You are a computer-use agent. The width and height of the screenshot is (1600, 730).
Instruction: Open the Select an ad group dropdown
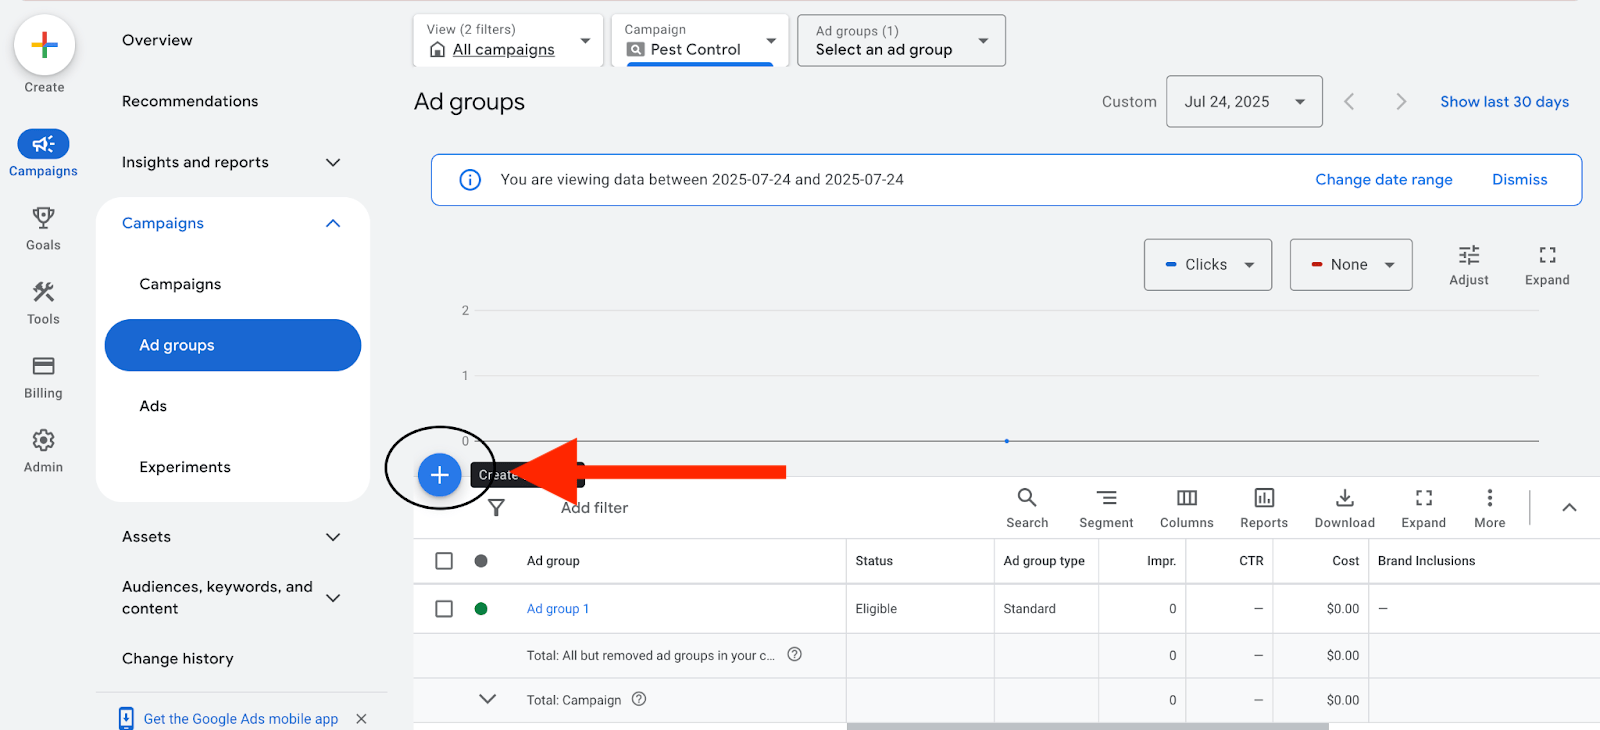click(x=901, y=40)
